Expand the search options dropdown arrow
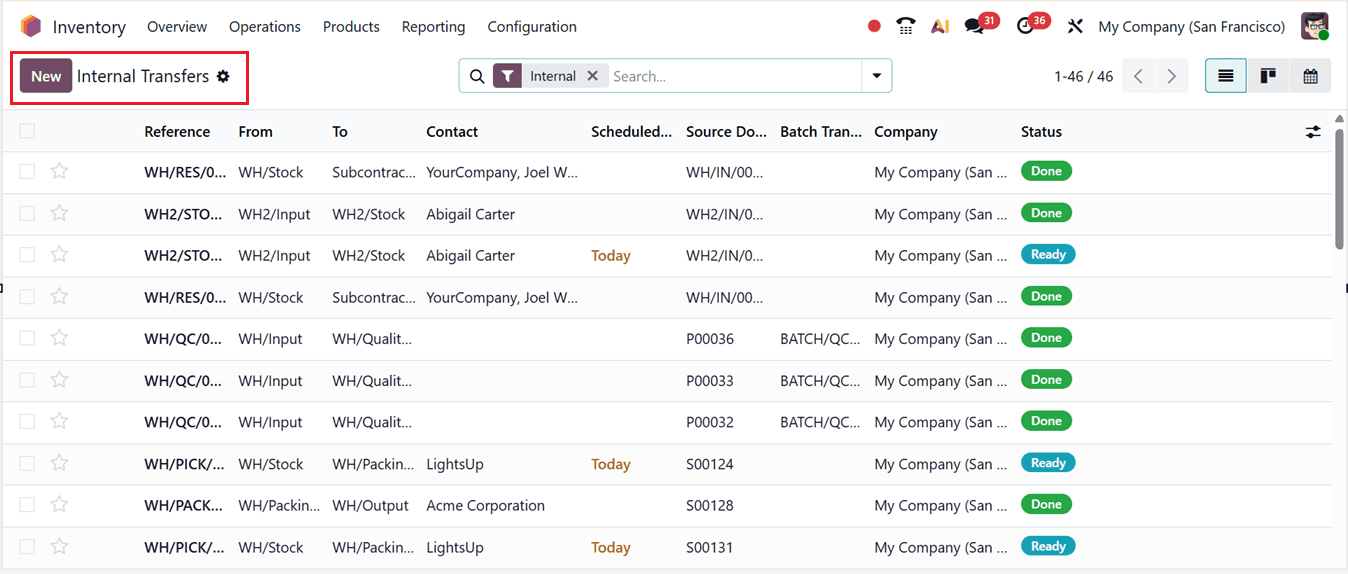This screenshot has width=1348, height=574. [877, 76]
